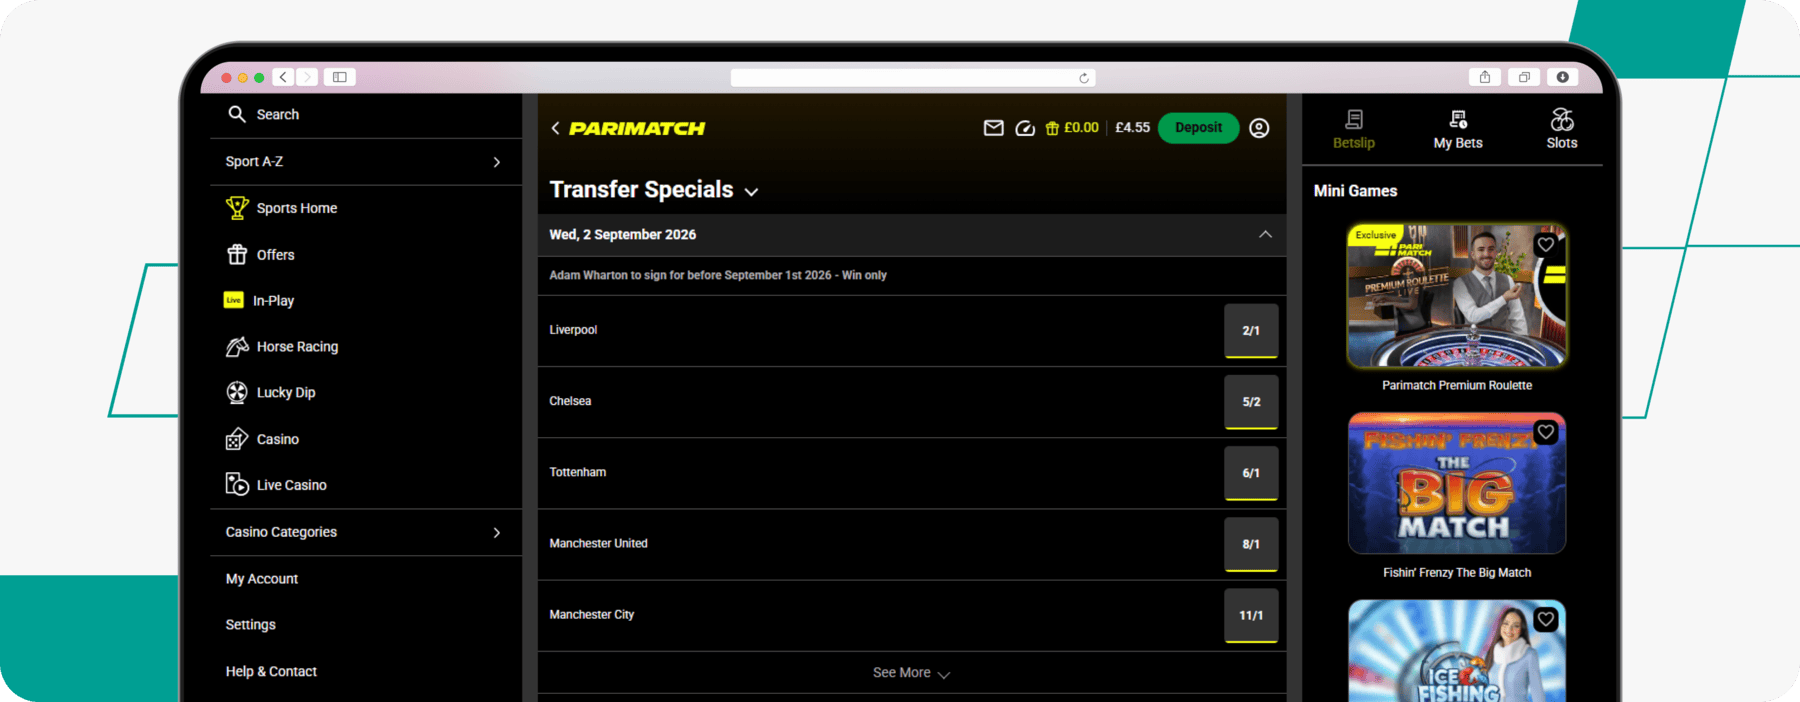This screenshot has height=702, width=1800.
Task: Favourite Parimatch Premium Roulette heart
Action: (1546, 244)
